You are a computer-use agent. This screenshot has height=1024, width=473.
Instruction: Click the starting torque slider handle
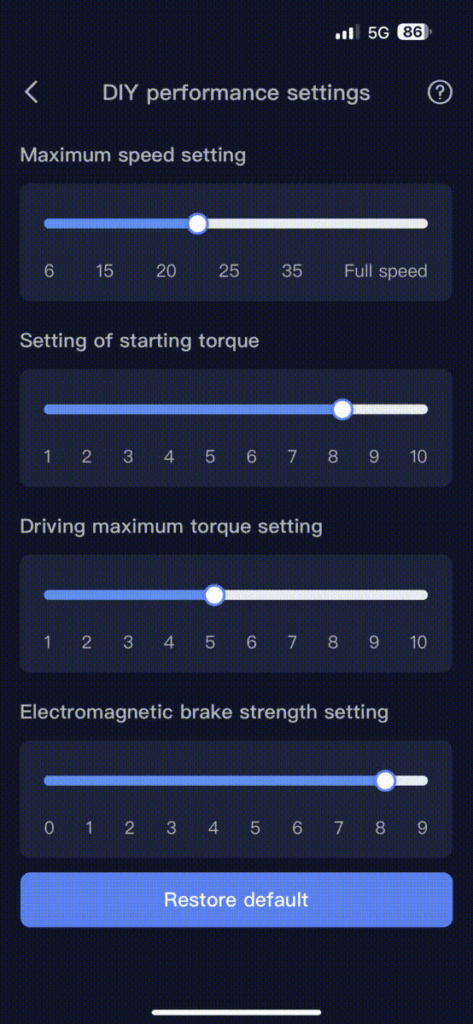tap(342, 409)
